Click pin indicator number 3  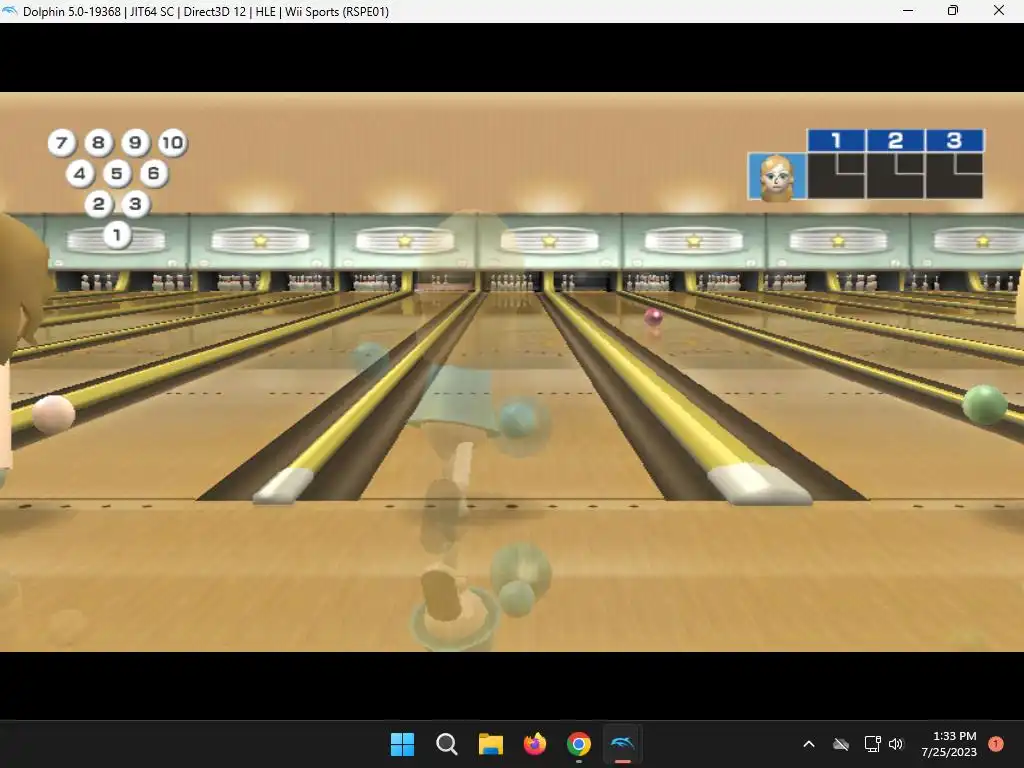[x=135, y=204]
